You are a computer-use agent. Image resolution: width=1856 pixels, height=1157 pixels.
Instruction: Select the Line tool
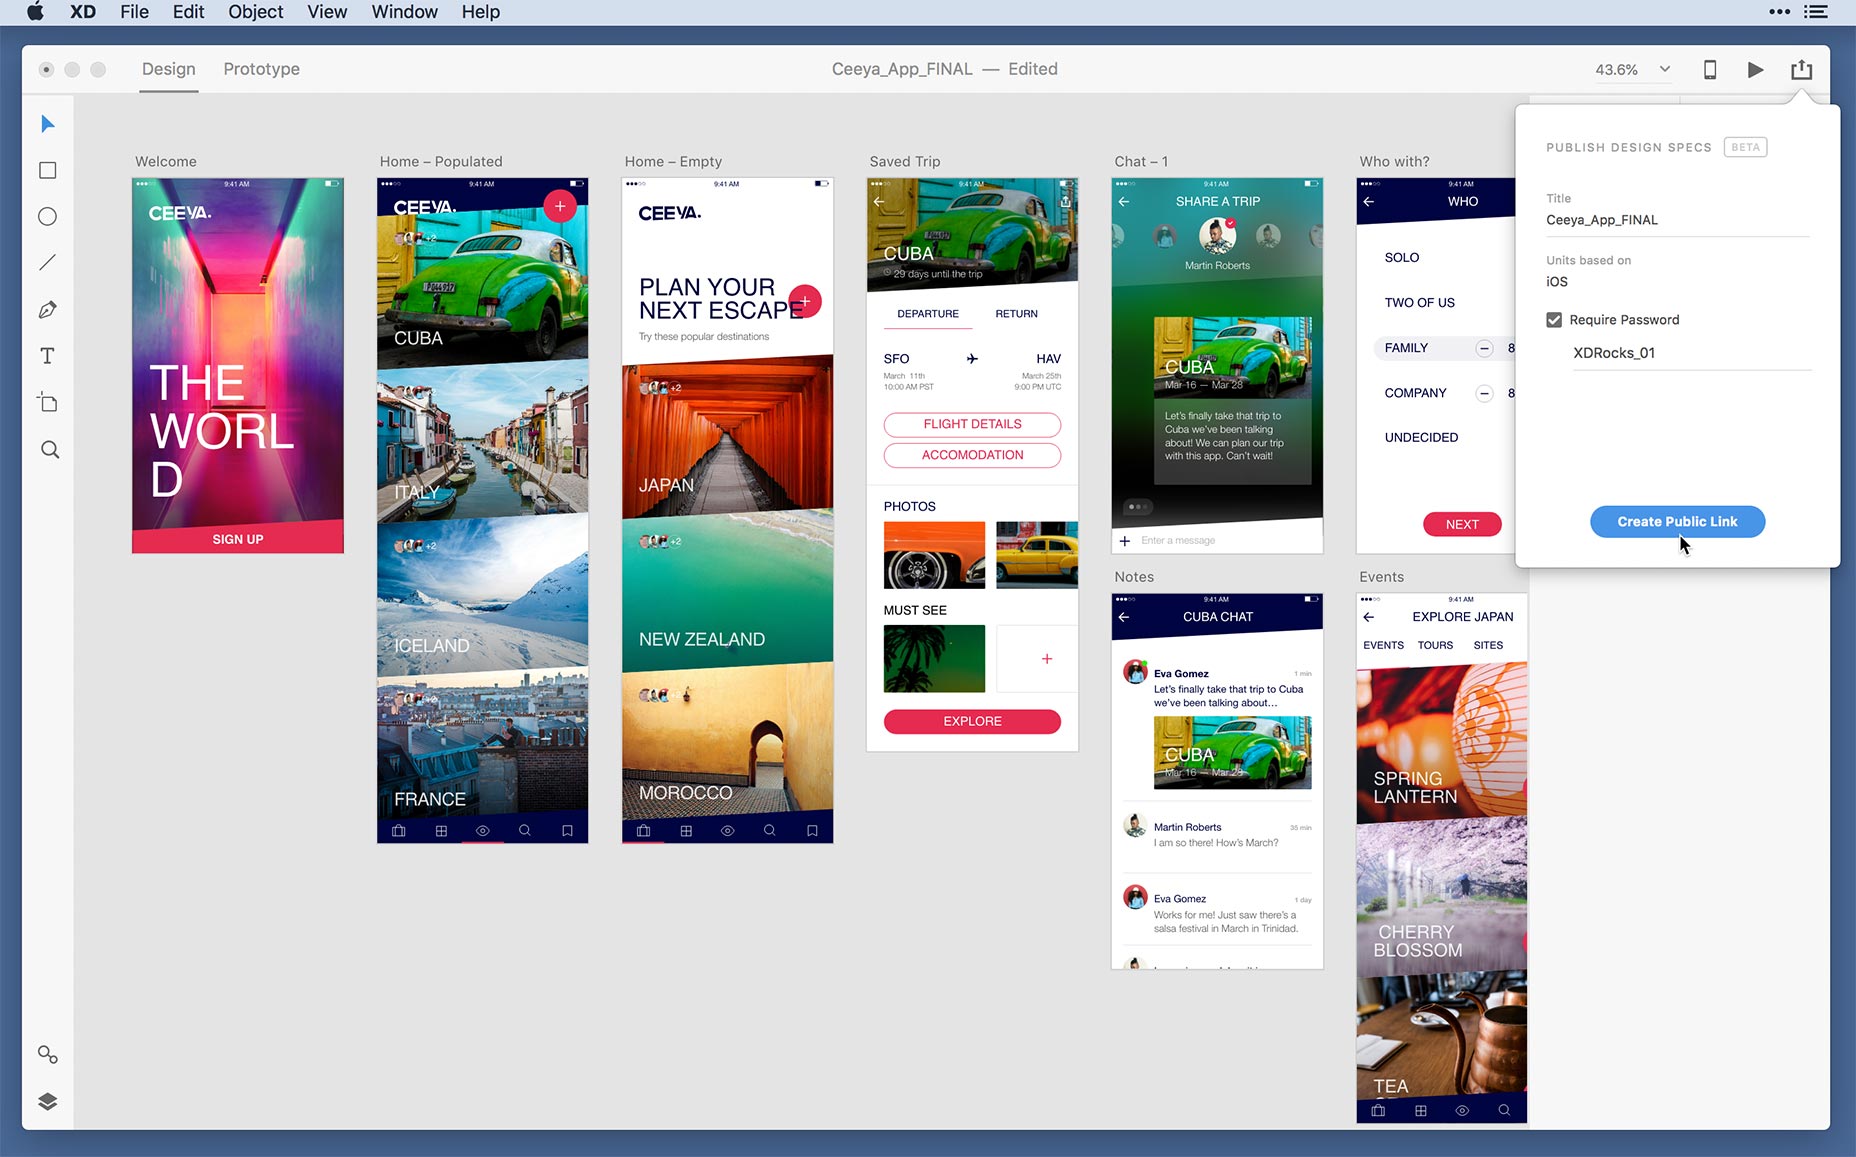48,263
